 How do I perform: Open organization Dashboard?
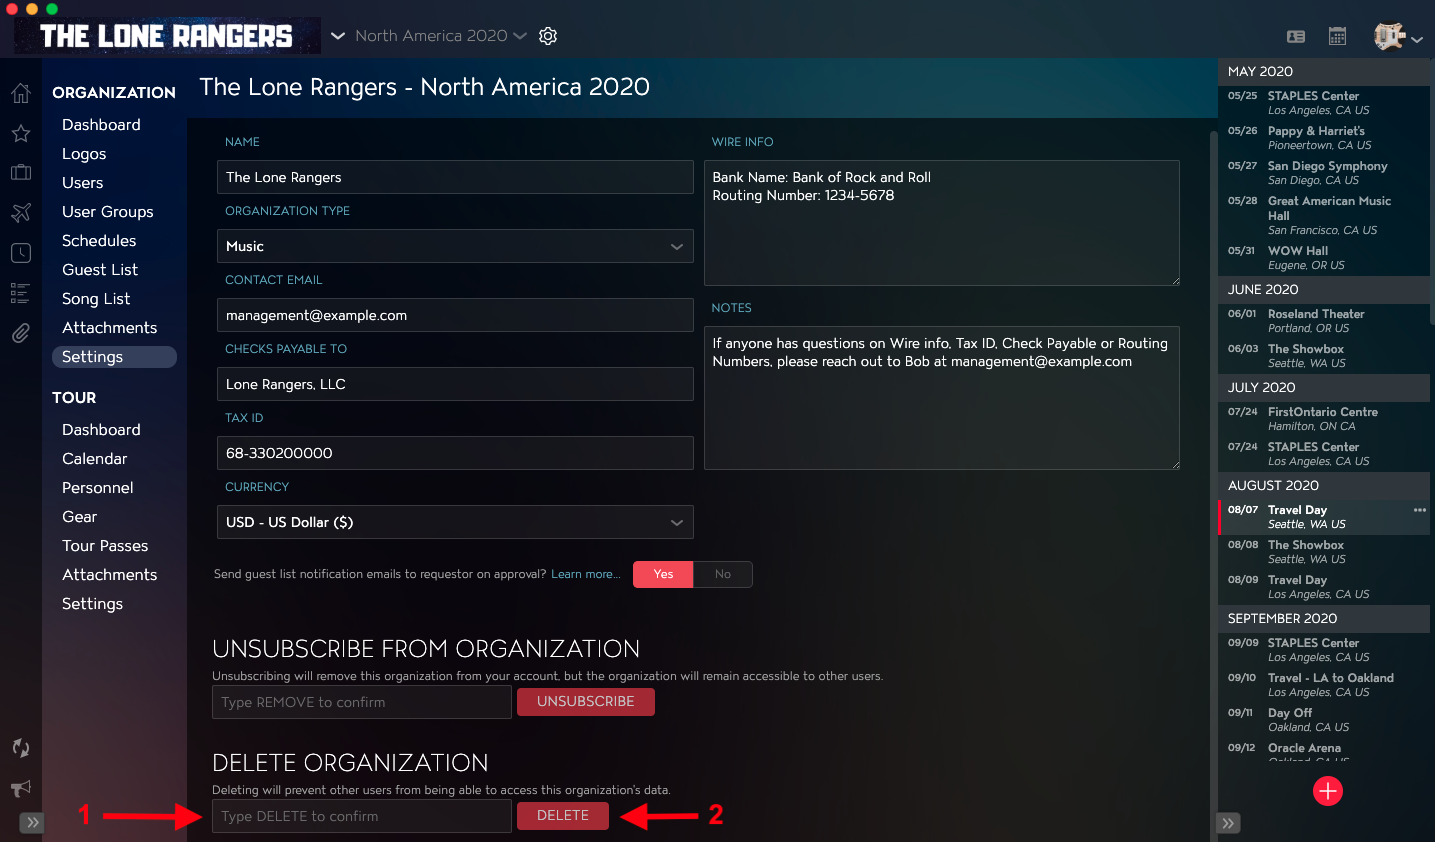(101, 125)
